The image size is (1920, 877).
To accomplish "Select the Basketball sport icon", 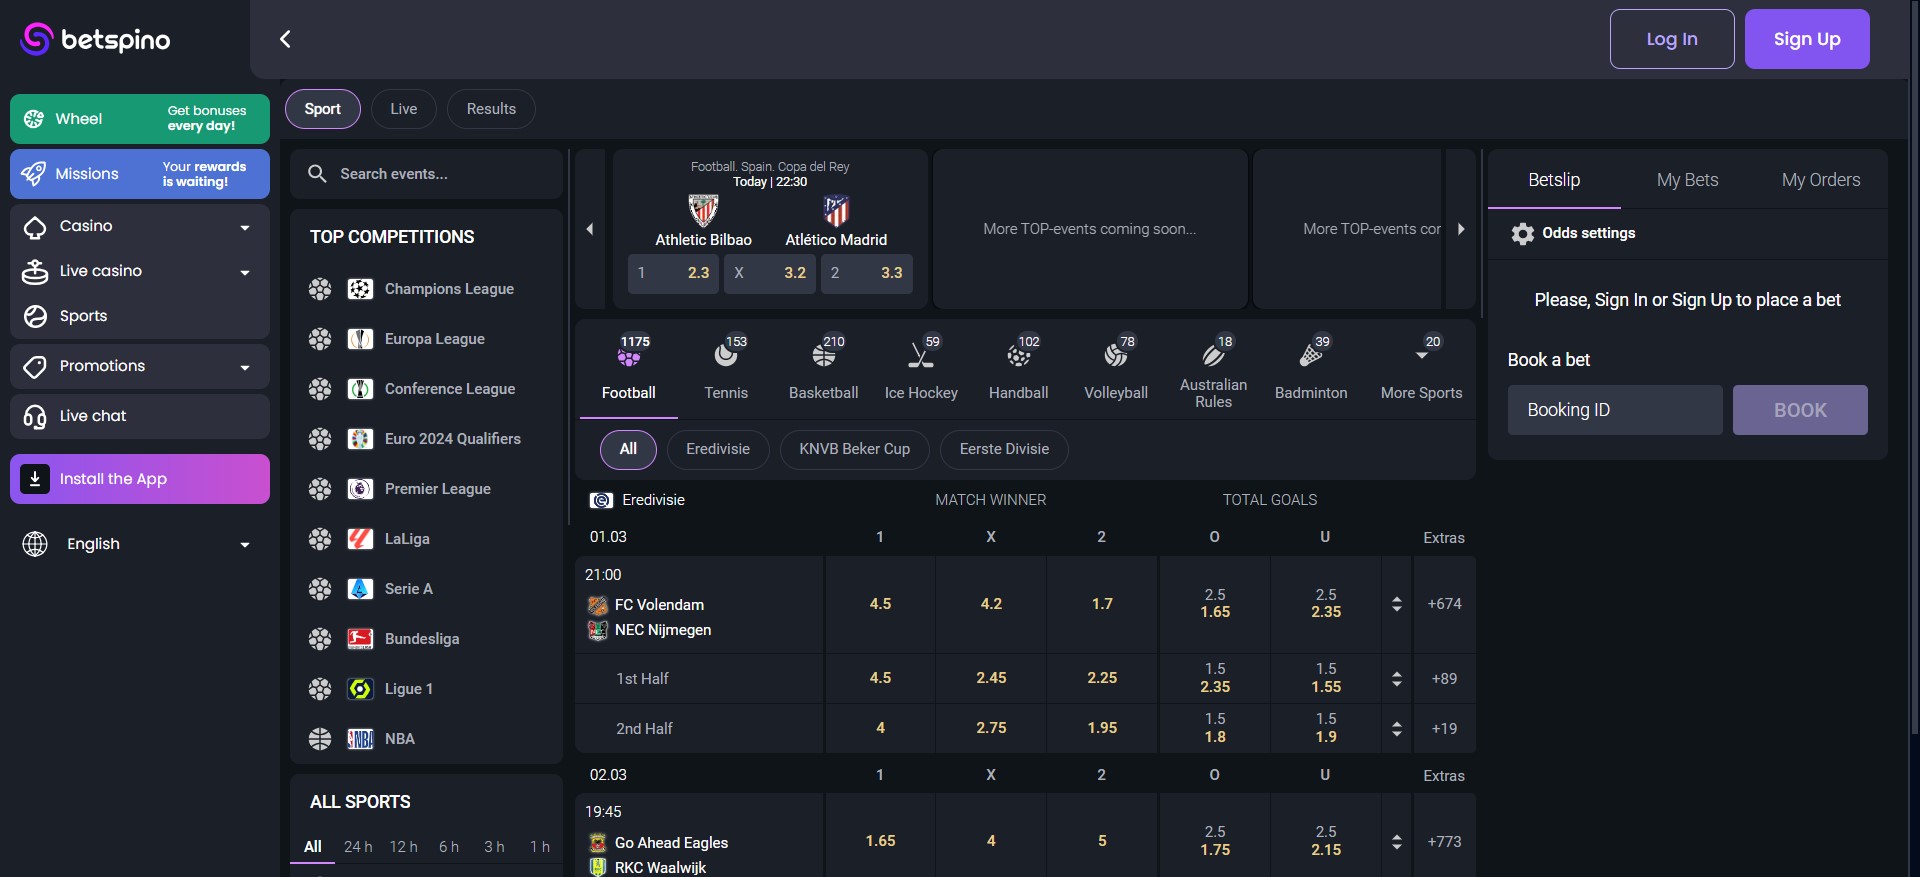I will [x=824, y=368].
